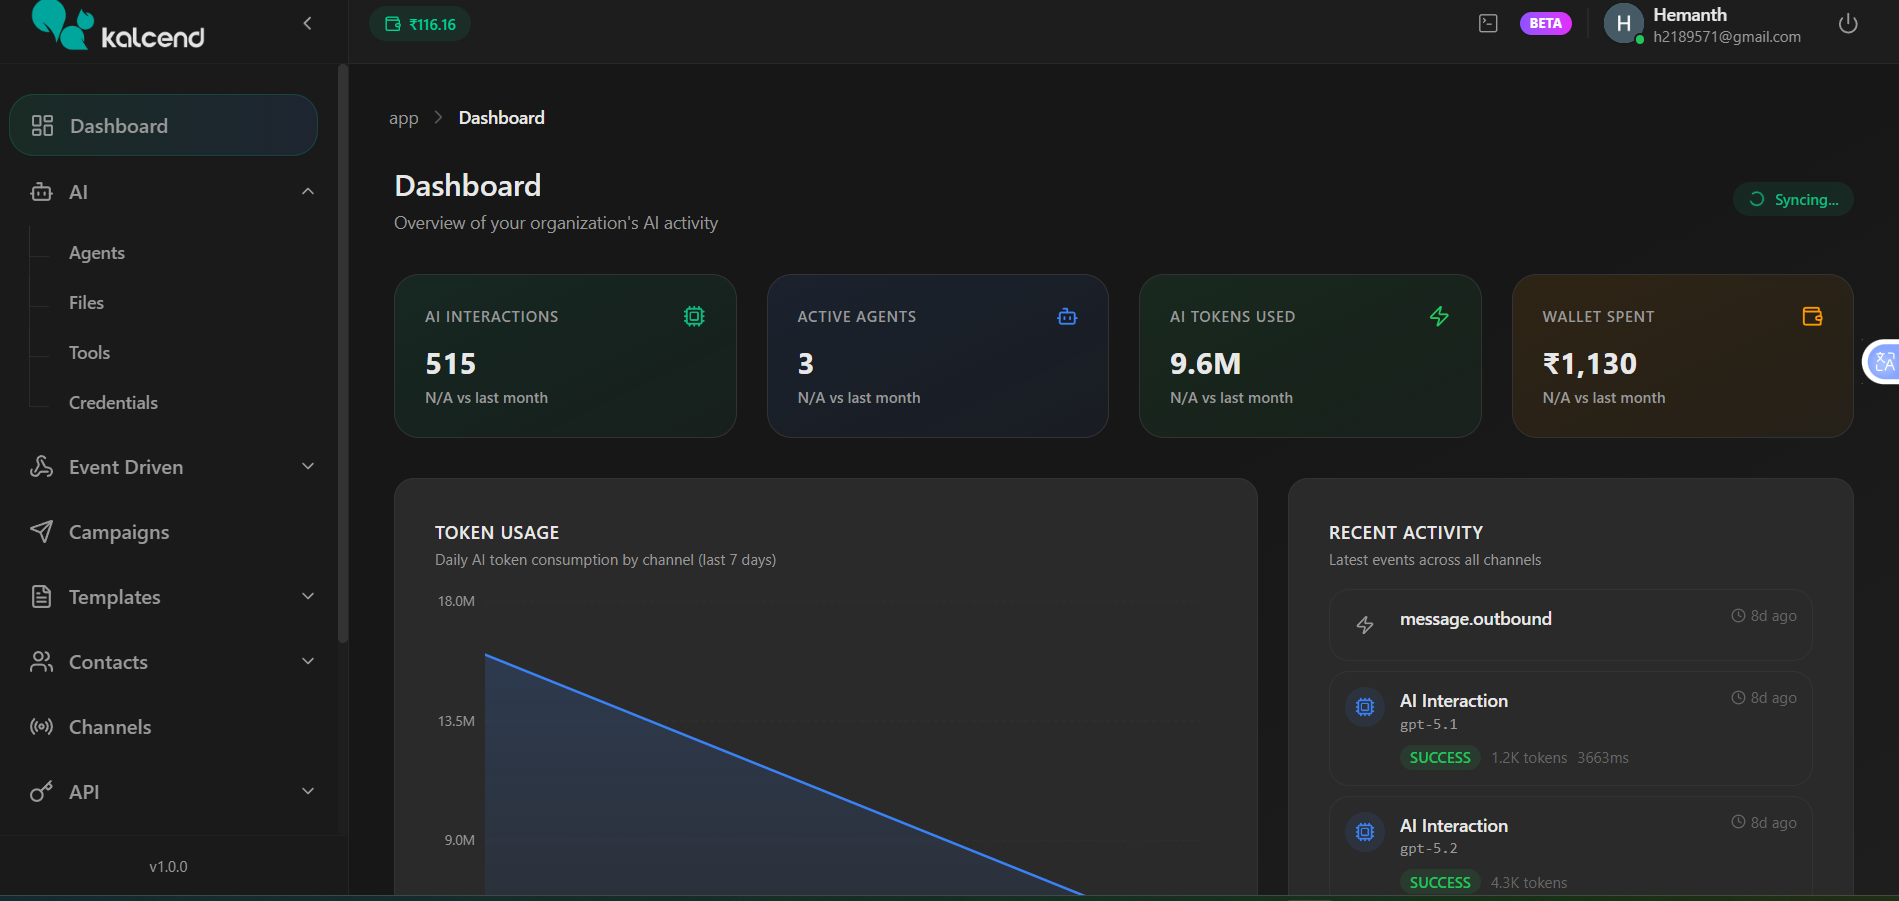
Task: Open Agents under AI
Action: (x=97, y=253)
